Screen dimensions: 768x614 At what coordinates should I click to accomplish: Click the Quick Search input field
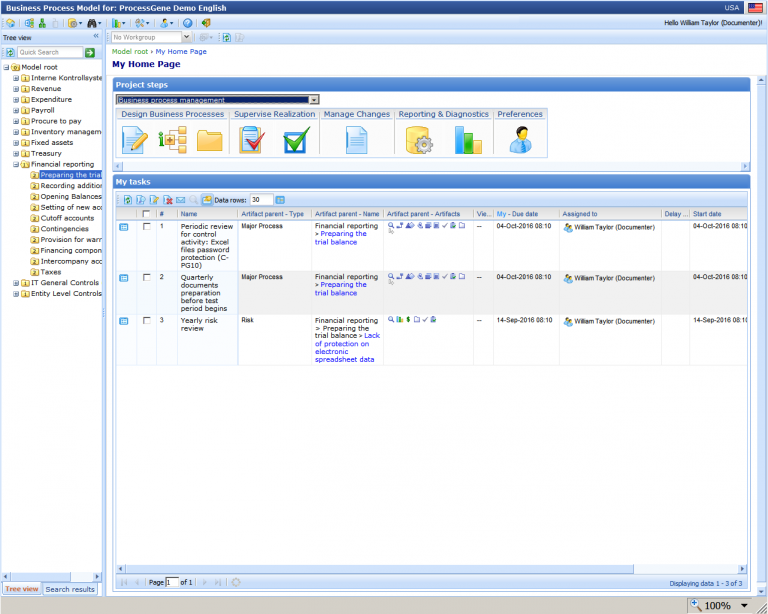tap(49, 52)
